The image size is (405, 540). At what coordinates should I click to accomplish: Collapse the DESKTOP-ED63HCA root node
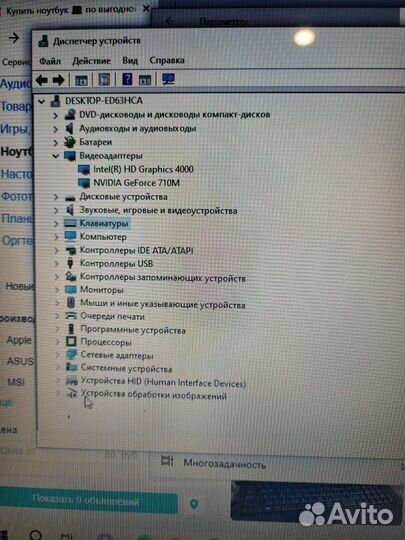click(41, 102)
